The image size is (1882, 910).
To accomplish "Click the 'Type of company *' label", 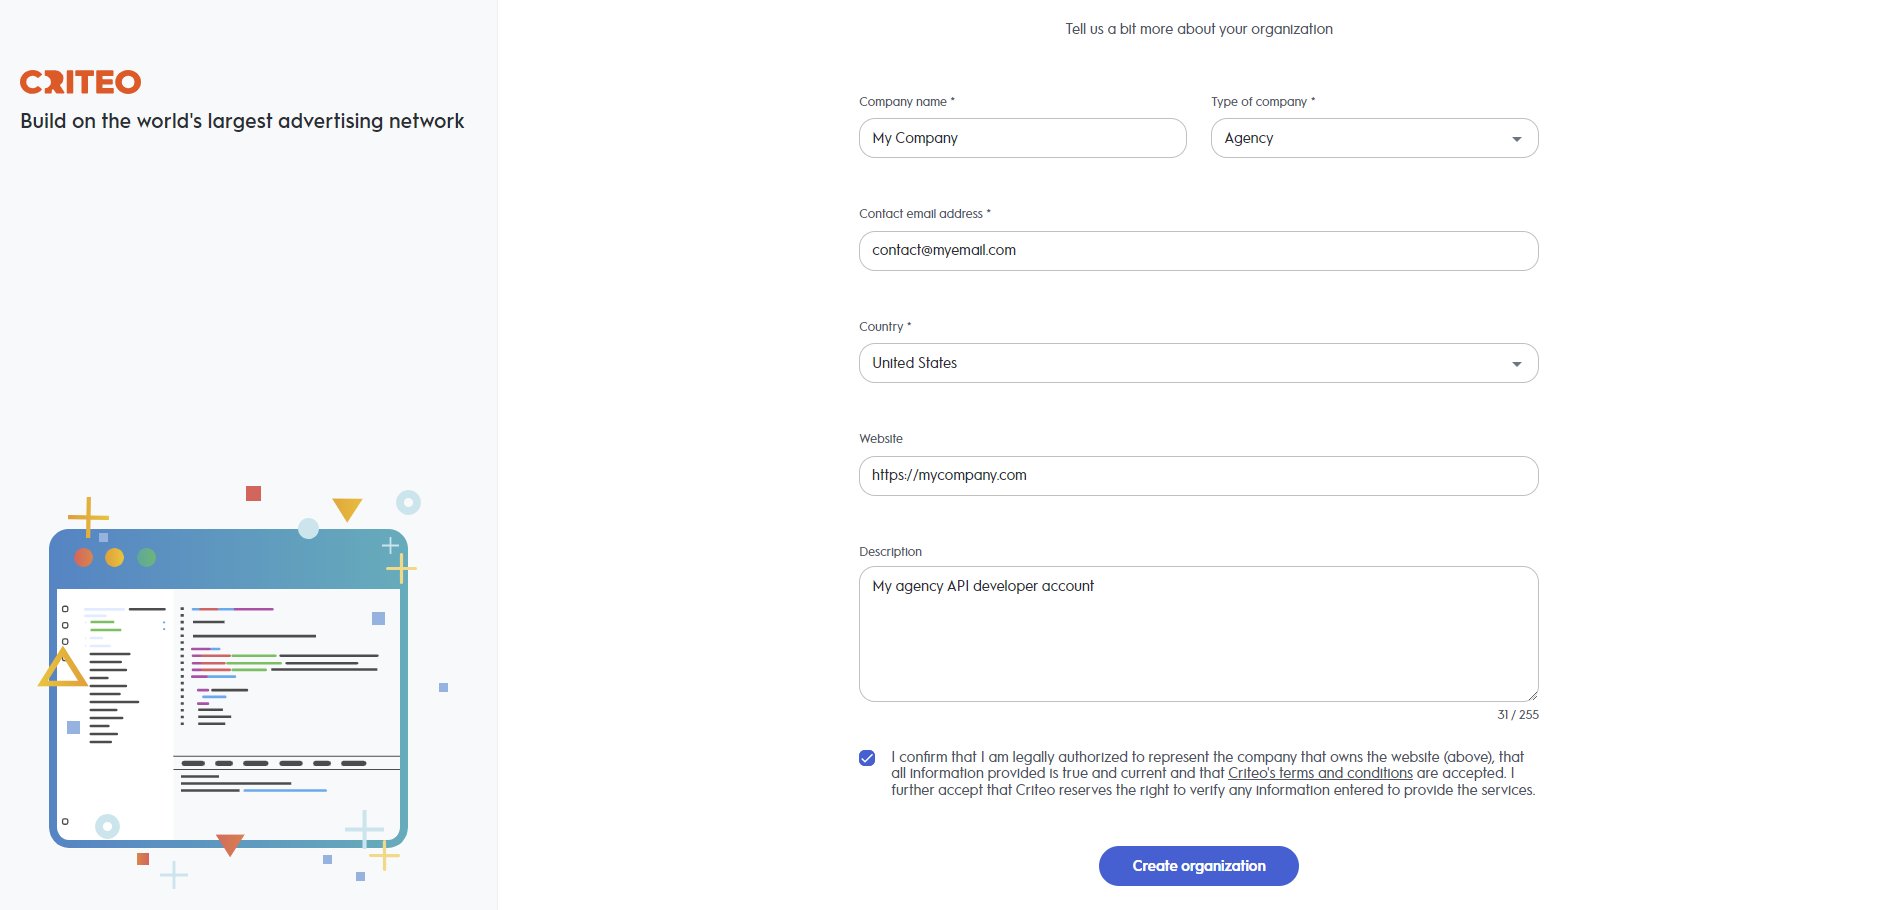I will 1262,102.
